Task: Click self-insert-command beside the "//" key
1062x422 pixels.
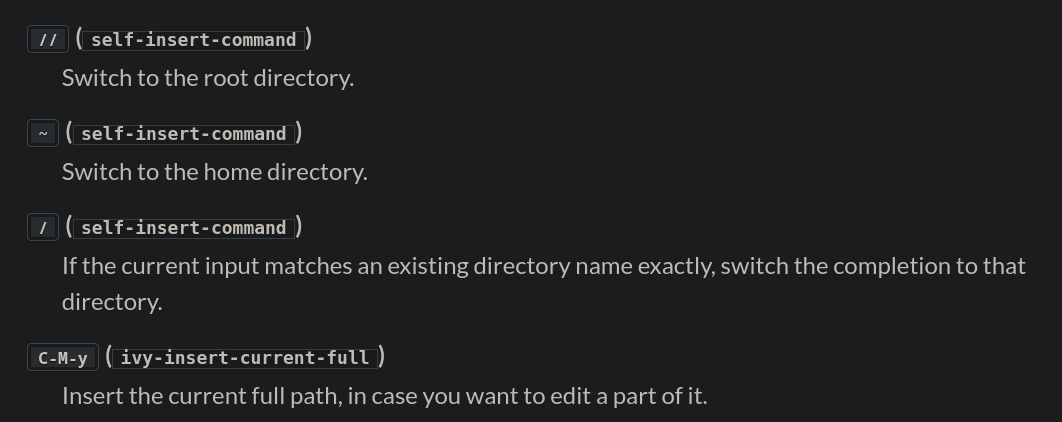Action: [194, 40]
